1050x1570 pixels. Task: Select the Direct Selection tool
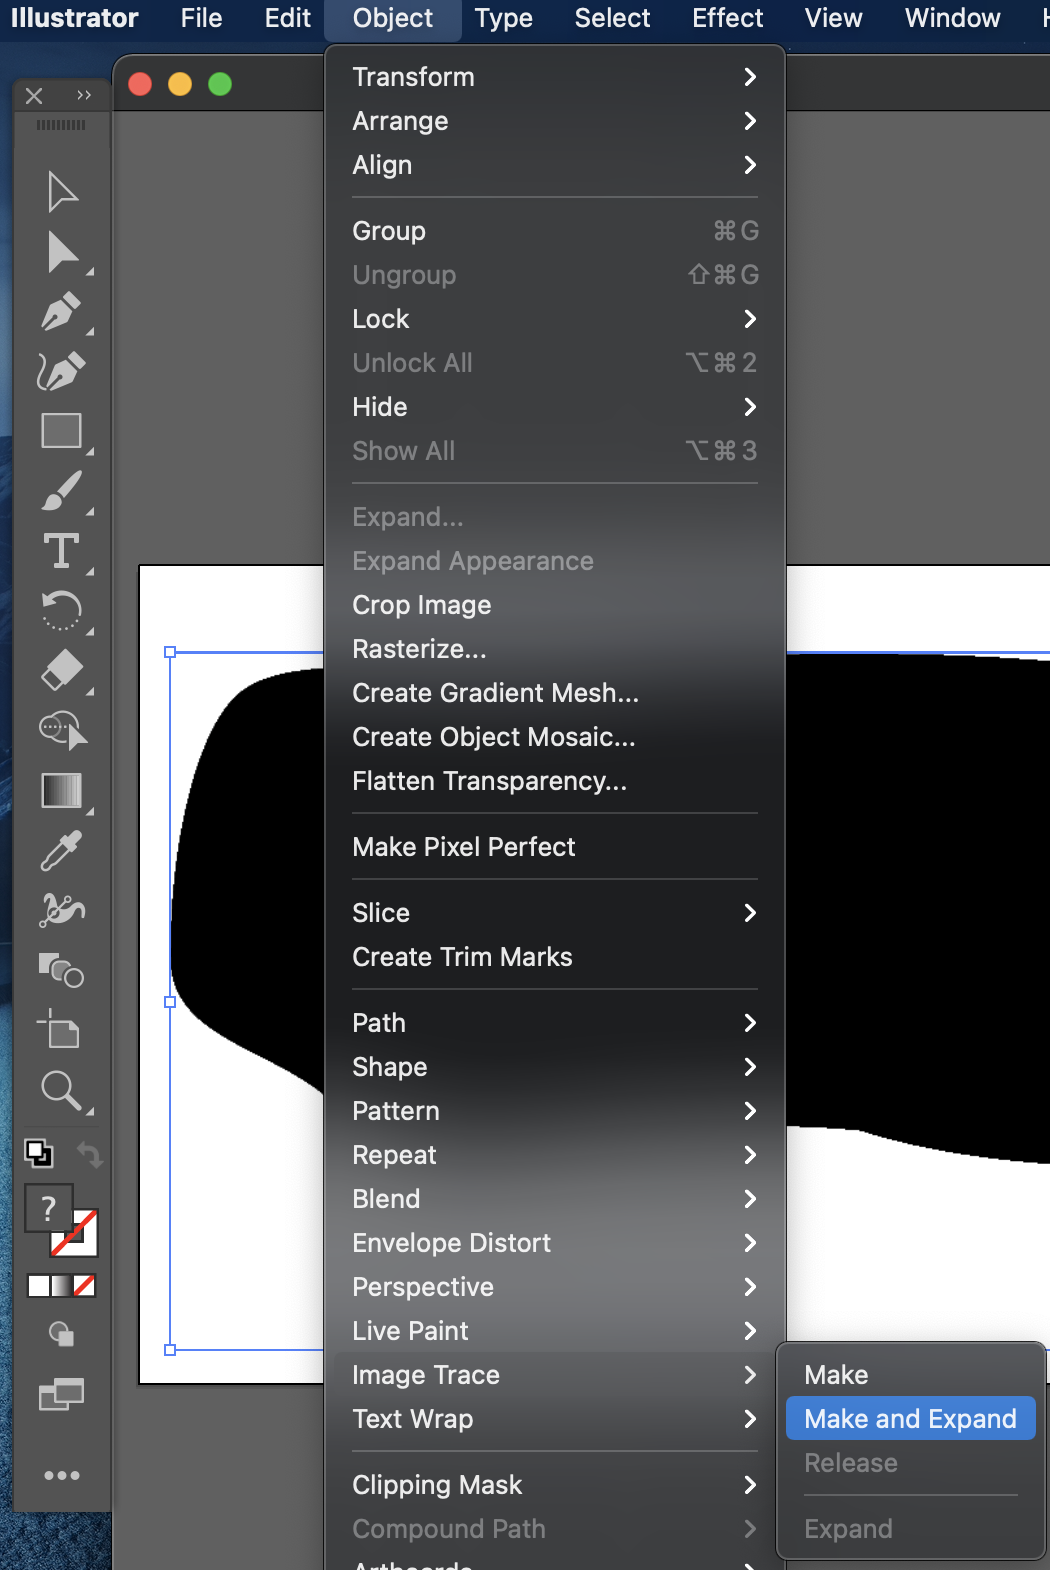tap(61, 253)
